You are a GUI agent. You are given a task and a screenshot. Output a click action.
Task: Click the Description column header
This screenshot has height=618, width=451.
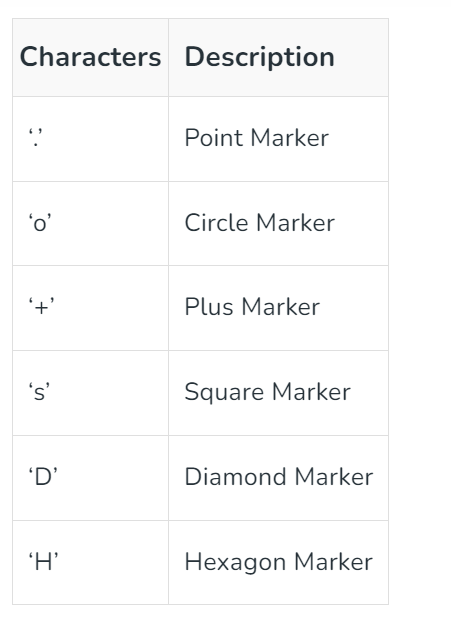tap(259, 57)
